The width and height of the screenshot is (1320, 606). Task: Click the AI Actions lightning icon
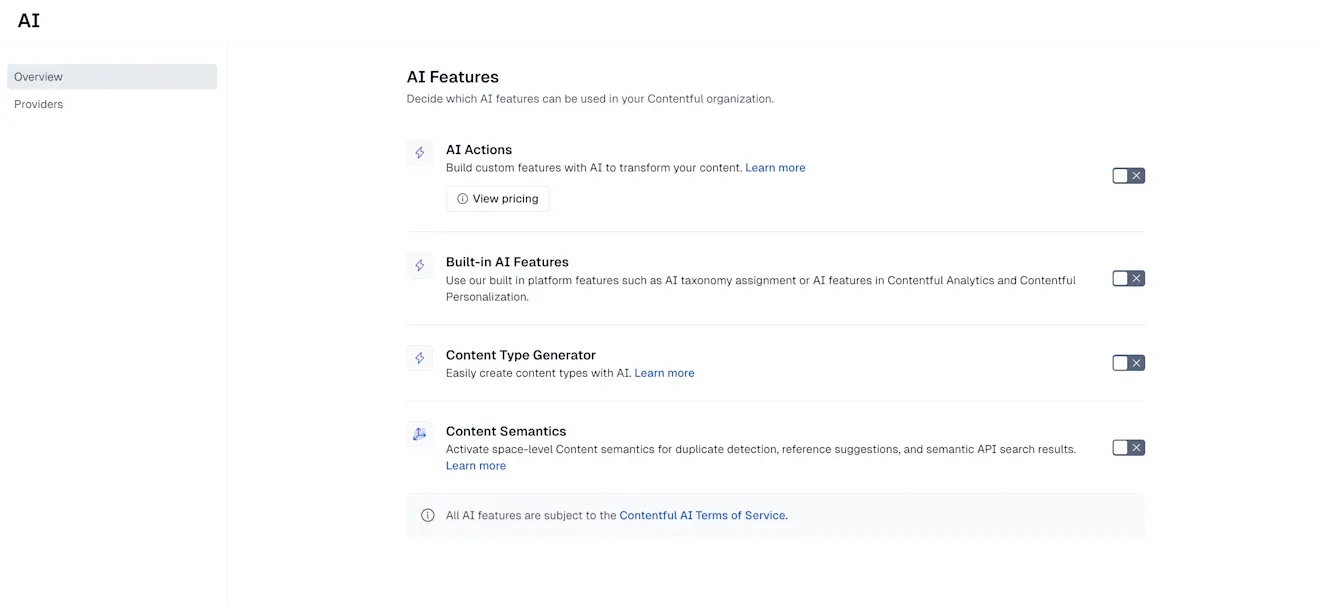click(420, 153)
